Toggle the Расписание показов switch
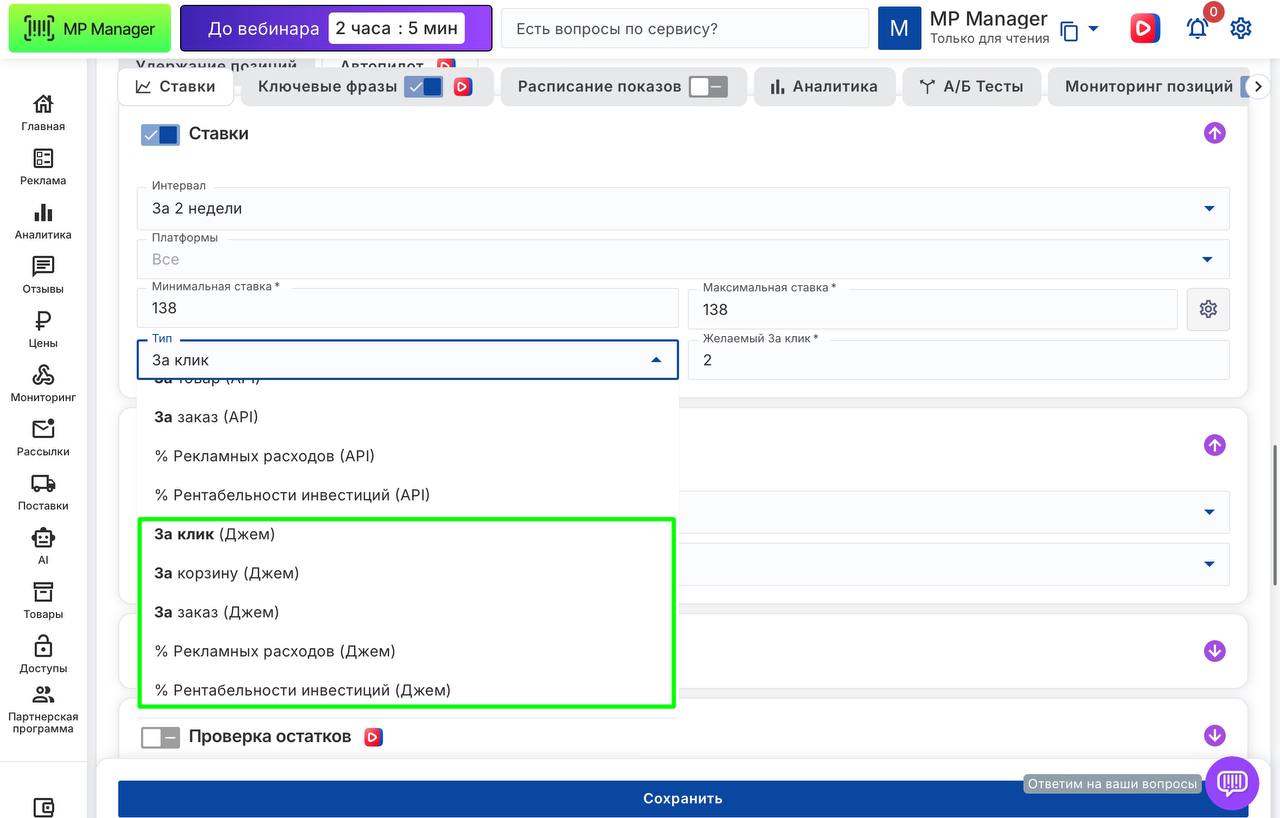The height and width of the screenshot is (818, 1280). [x=708, y=87]
